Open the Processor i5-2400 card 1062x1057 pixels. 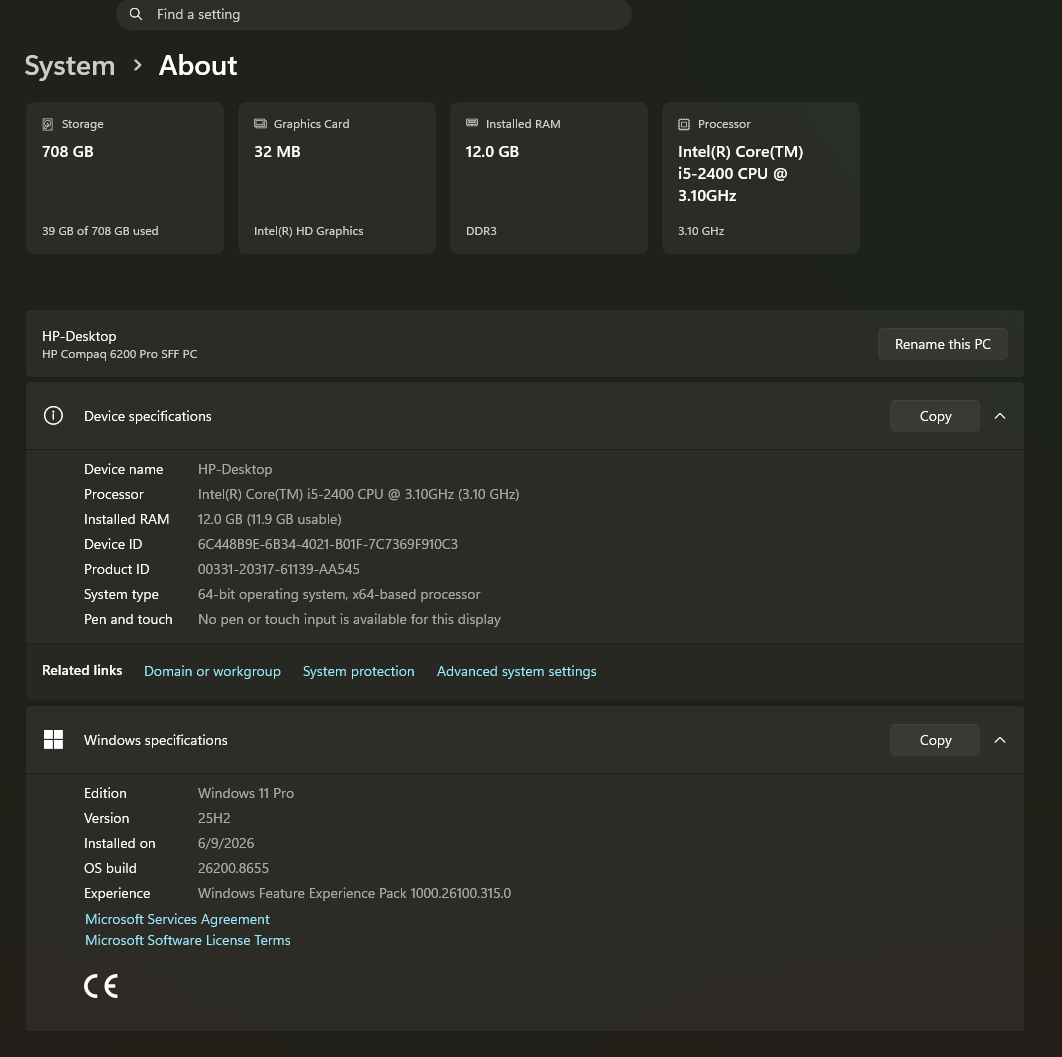(761, 178)
